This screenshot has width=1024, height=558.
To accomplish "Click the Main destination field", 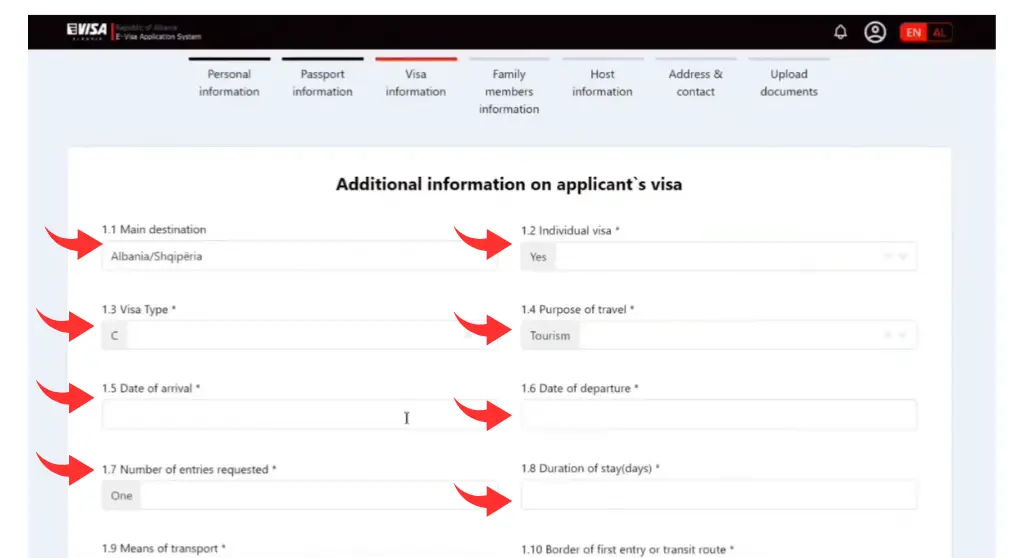I will pyautogui.click(x=299, y=256).
